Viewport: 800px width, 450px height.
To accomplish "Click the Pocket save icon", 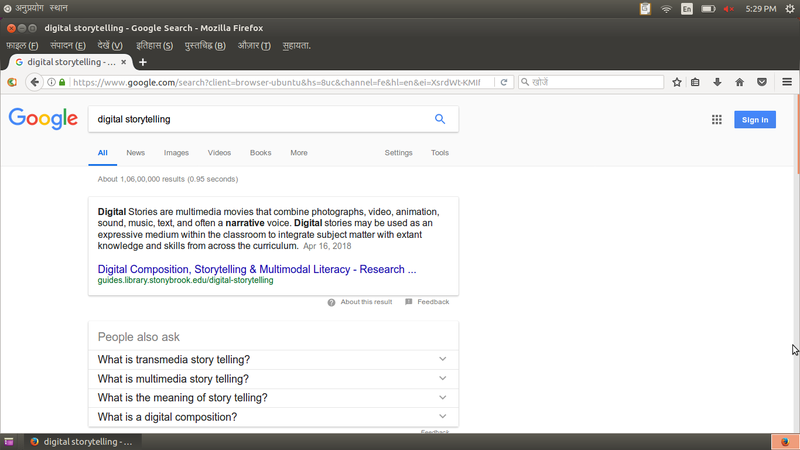I will 762,82.
